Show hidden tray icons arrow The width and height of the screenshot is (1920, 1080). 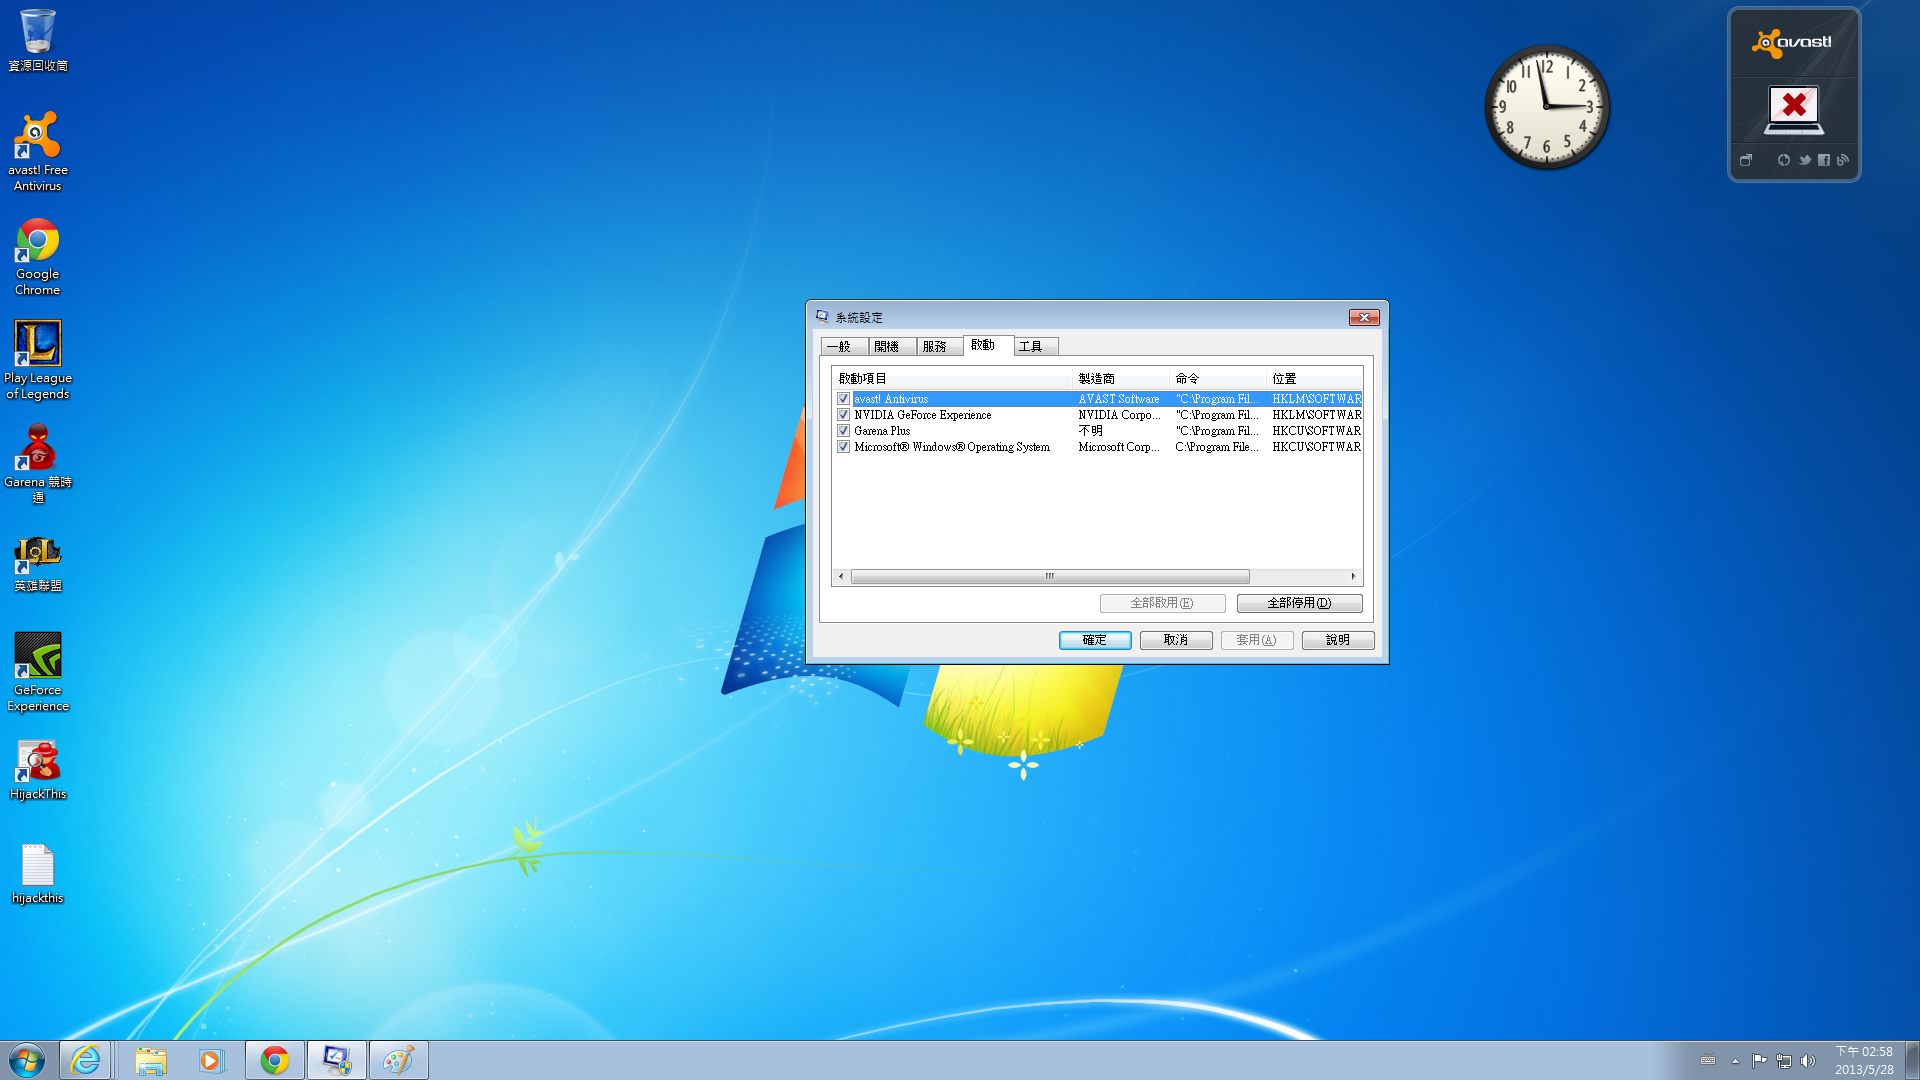1735,1061
